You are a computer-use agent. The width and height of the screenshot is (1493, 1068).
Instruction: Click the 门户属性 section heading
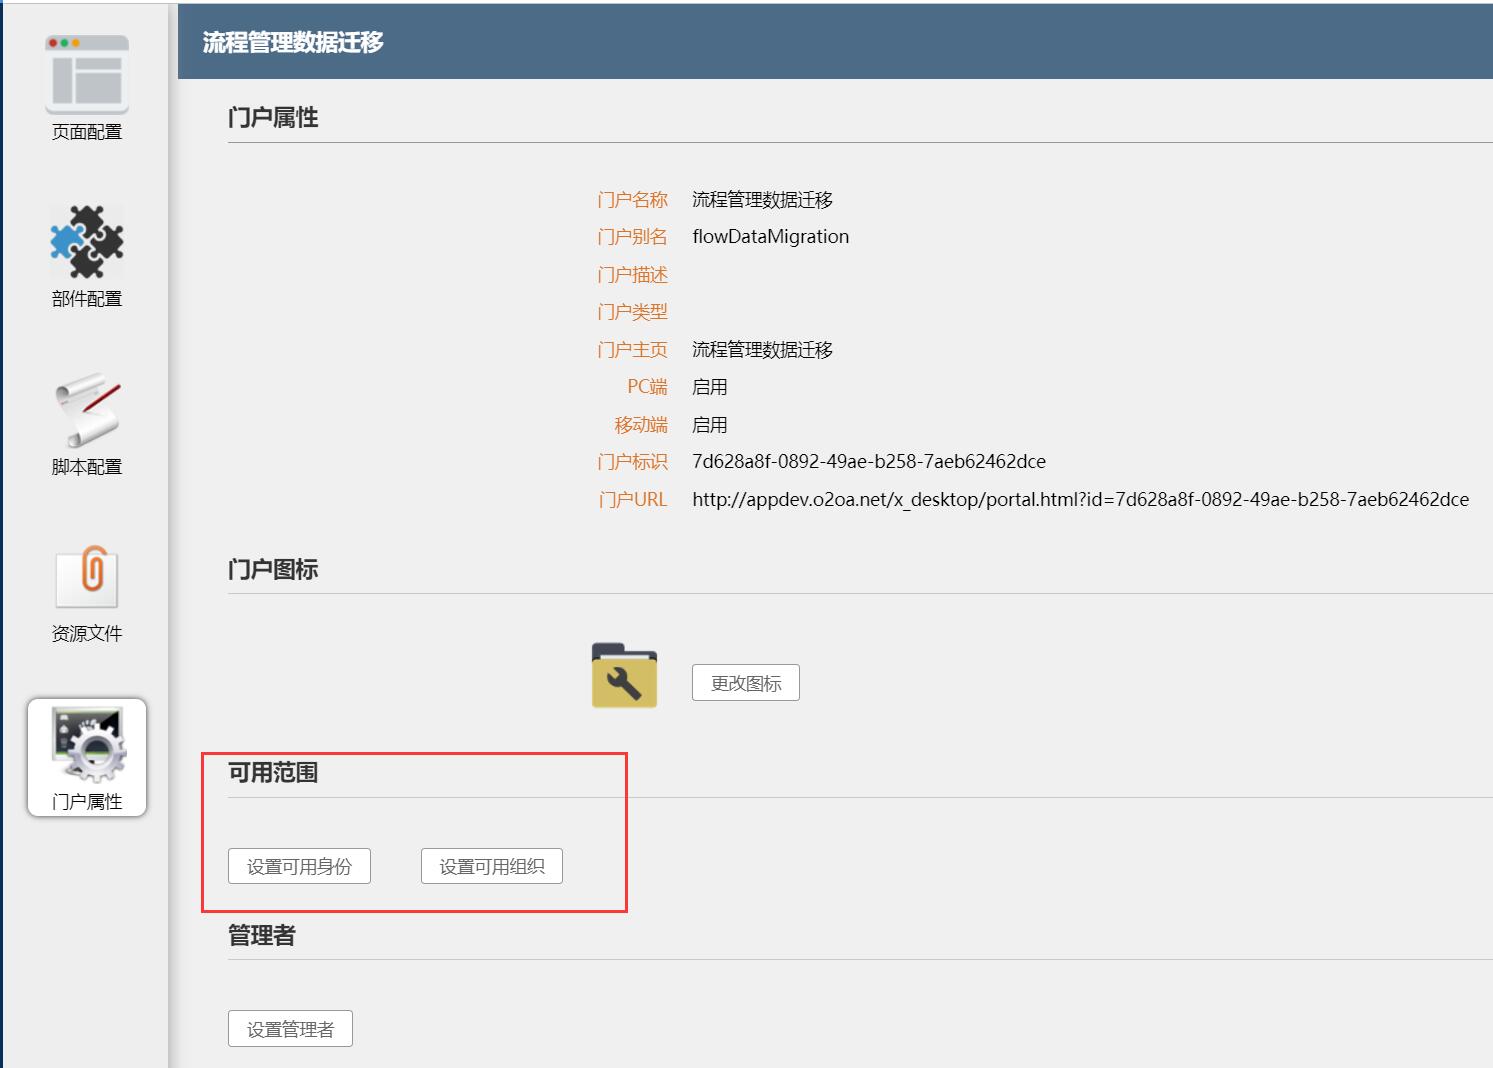click(273, 117)
